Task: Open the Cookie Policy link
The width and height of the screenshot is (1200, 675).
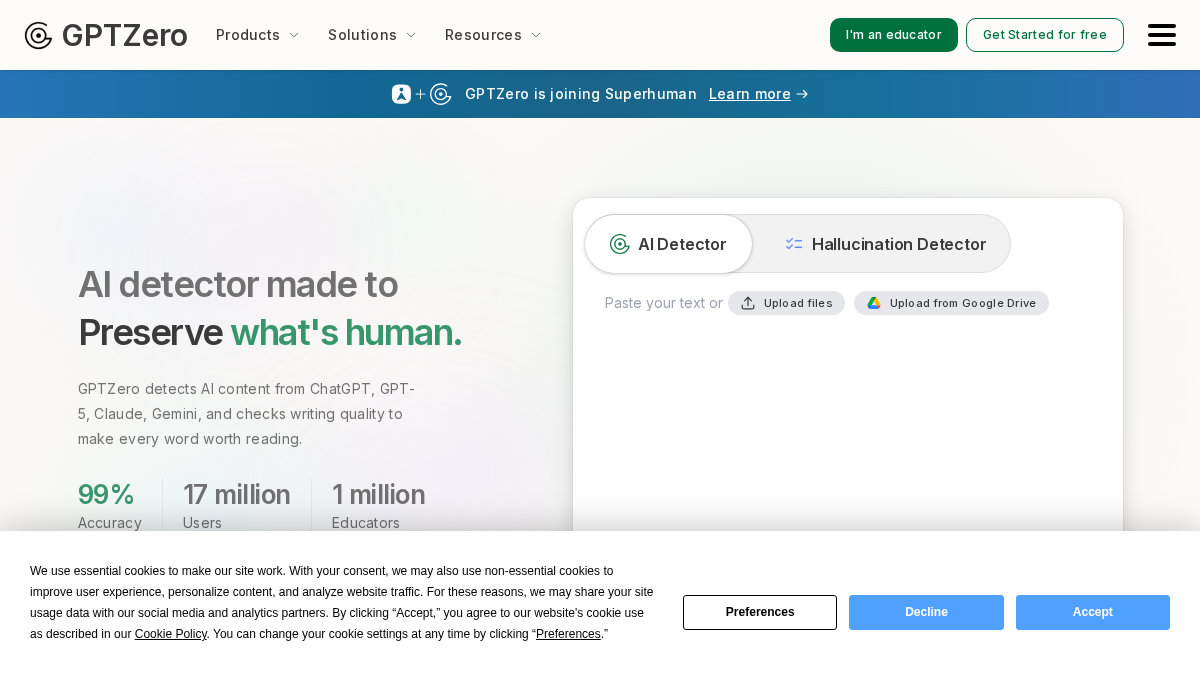Action: (x=171, y=634)
